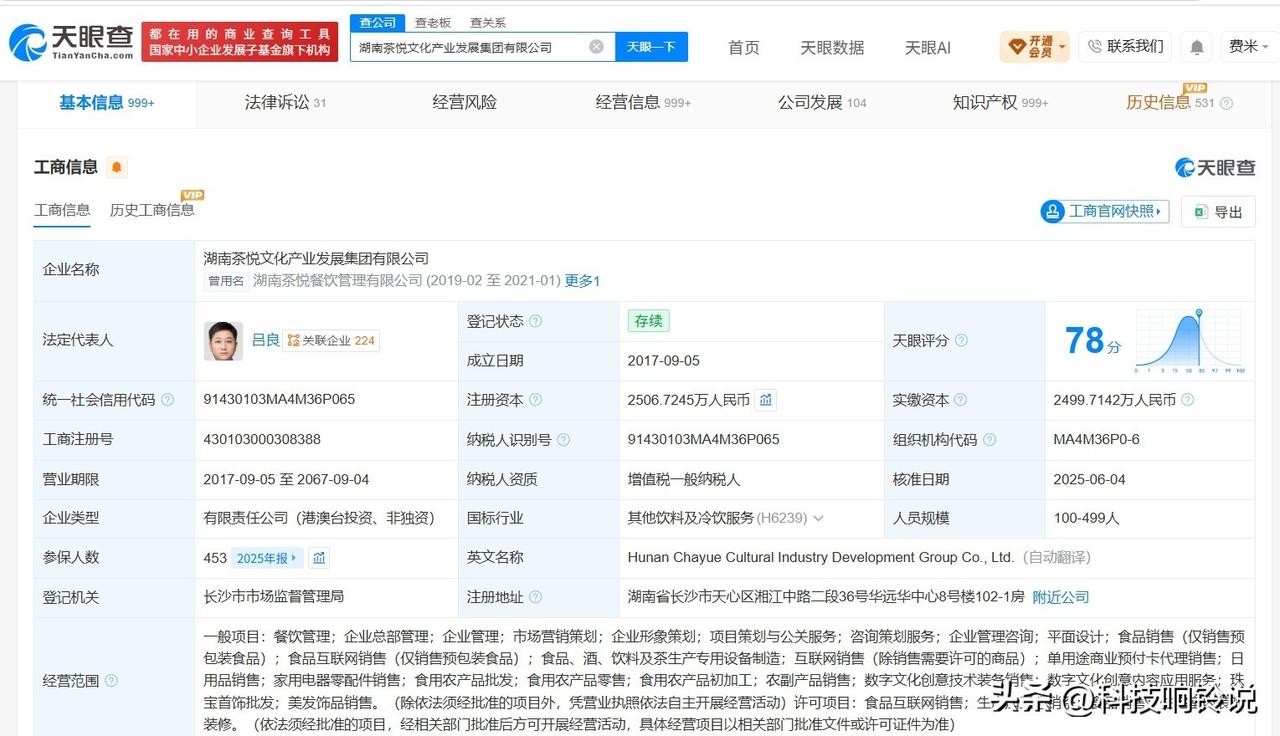Click the 存续 registration status tag
Image resolution: width=1280 pixels, height=736 pixels.
[x=648, y=321]
